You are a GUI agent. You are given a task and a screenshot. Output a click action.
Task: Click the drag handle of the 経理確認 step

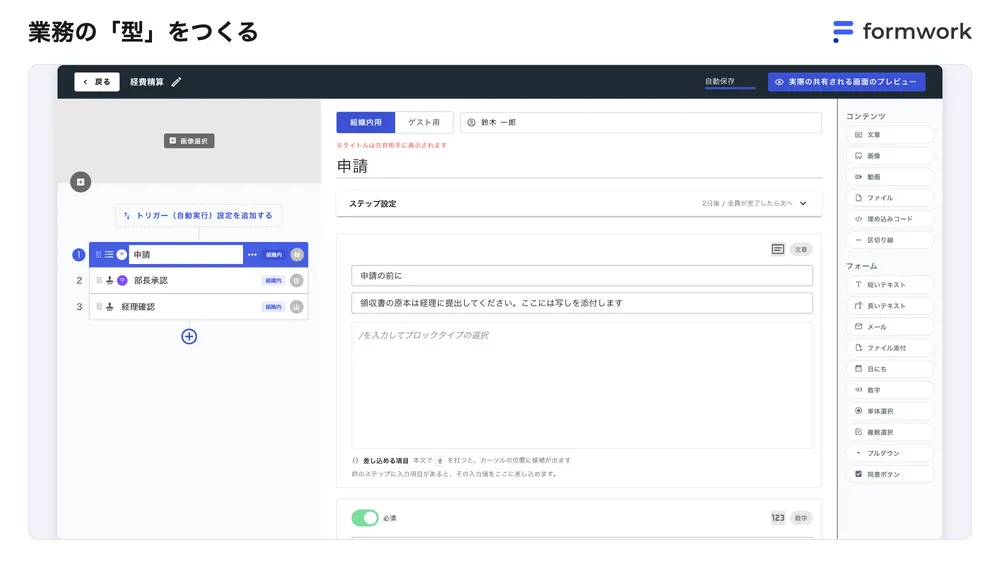click(99, 307)
